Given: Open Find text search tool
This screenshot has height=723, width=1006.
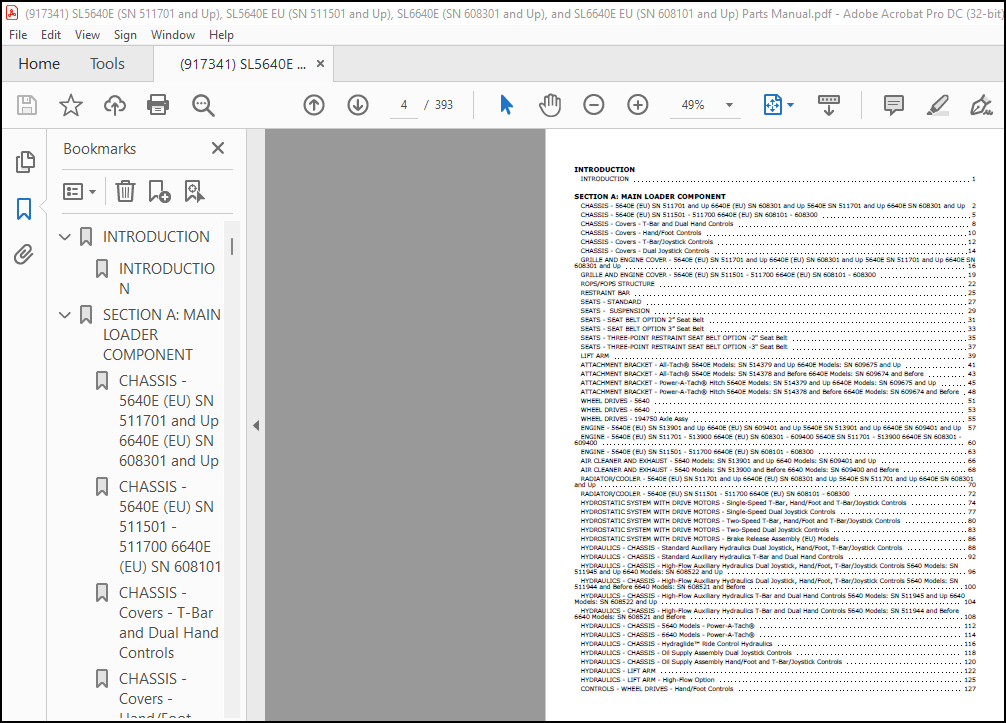Looking at the screenshot, I should (203, 105).
